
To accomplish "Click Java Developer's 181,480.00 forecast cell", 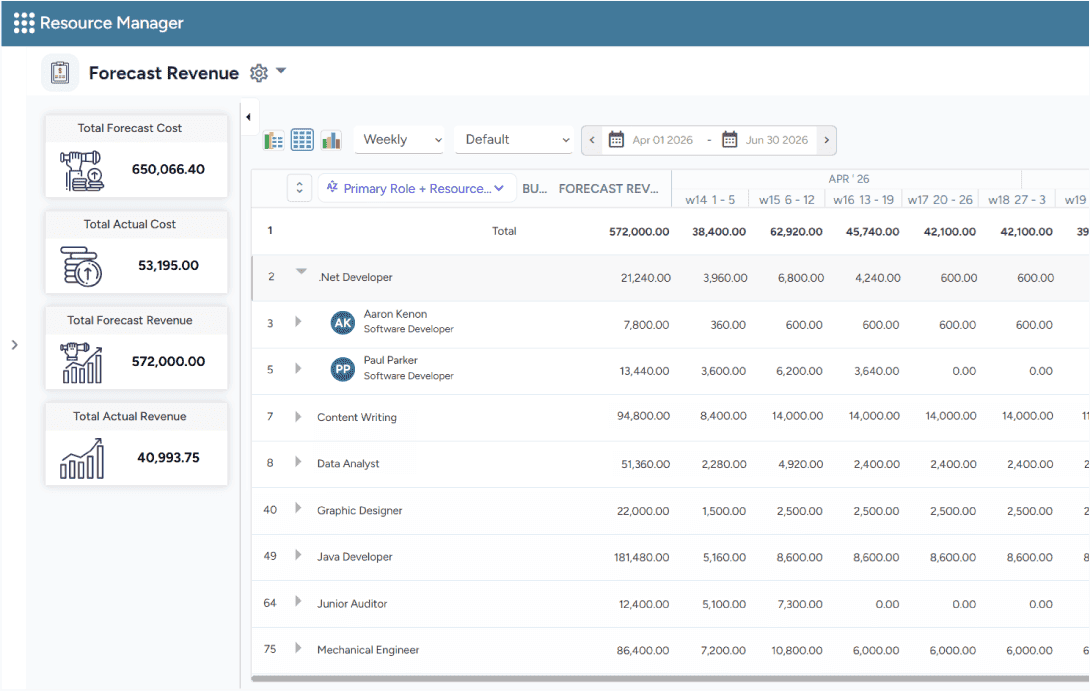I will (x=642, y=558).
